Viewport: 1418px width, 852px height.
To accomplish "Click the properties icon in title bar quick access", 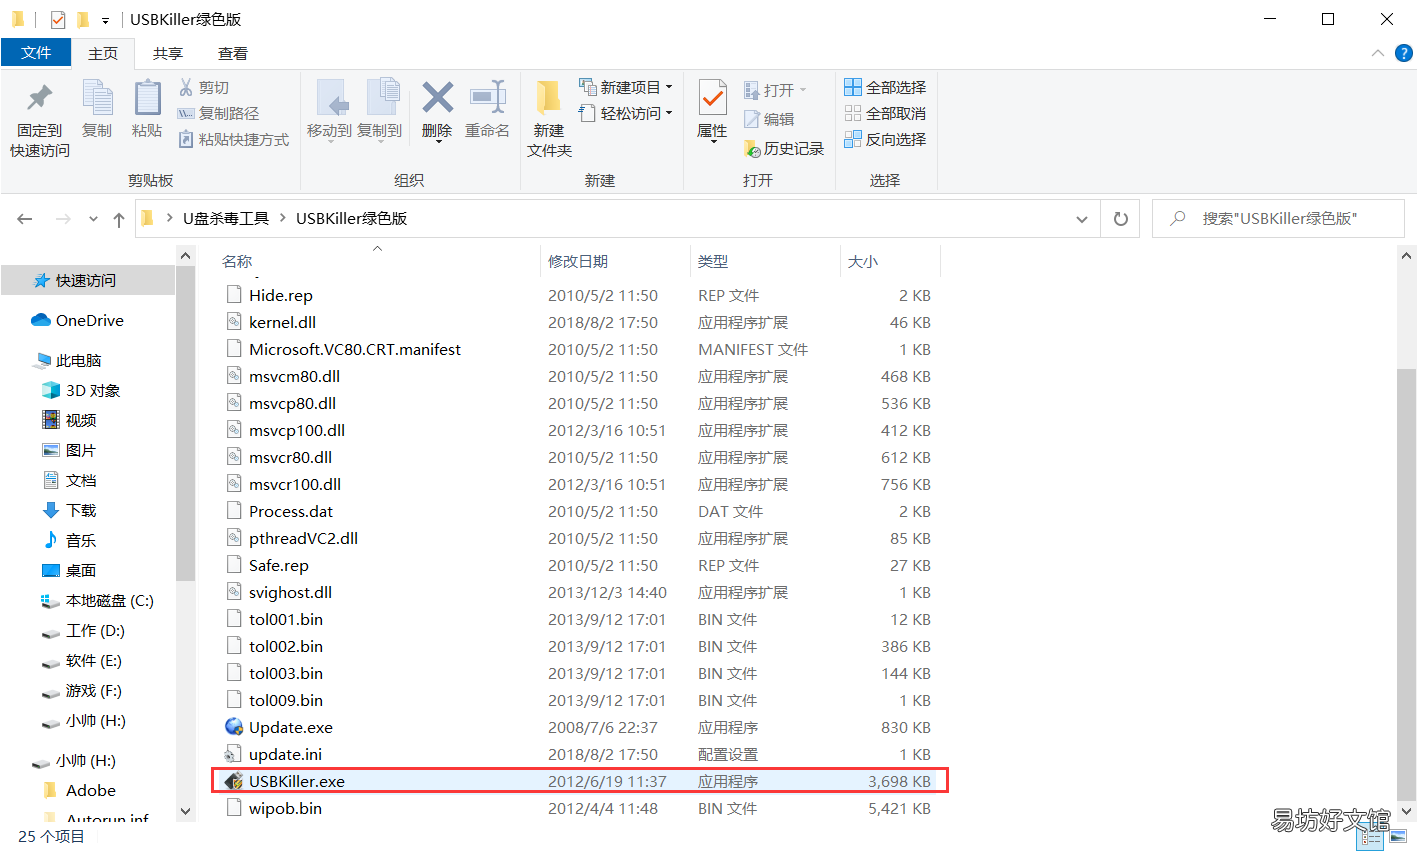I will tap(58, 19).
